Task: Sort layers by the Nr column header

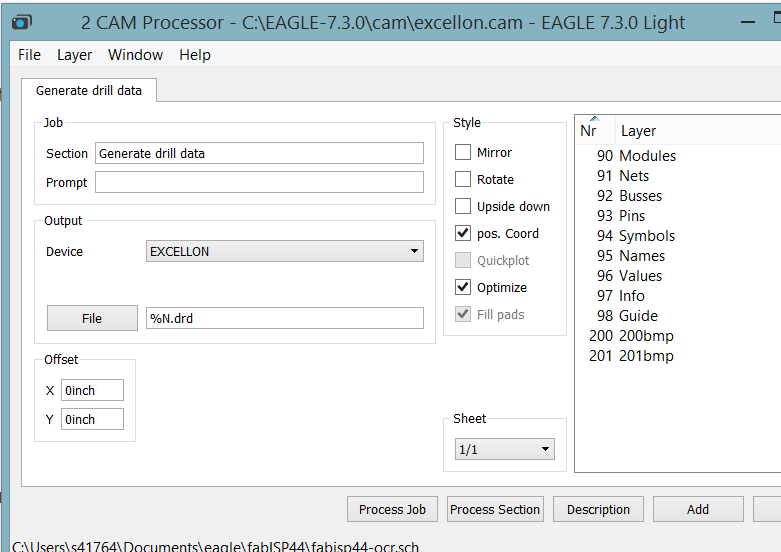Action: (x=595, y=131)
